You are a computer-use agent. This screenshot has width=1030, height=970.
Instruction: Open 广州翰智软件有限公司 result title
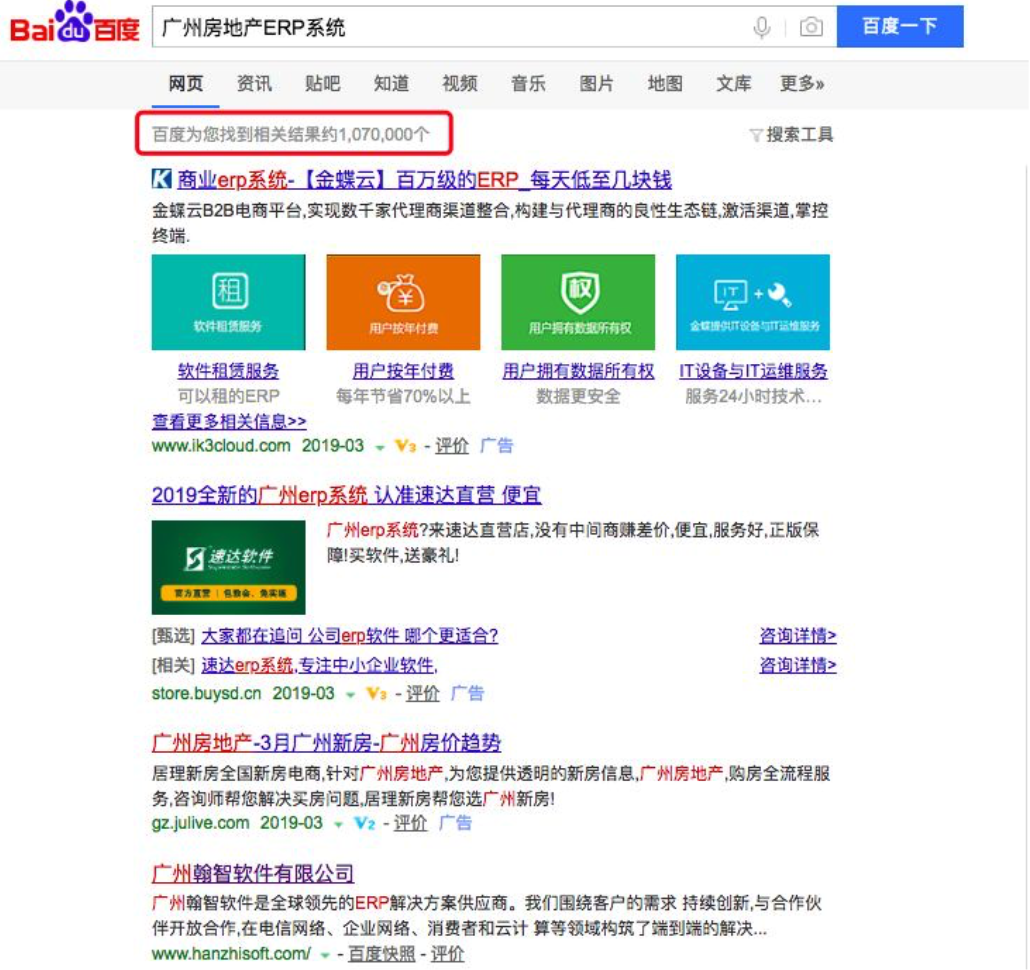tap(253, 873)
